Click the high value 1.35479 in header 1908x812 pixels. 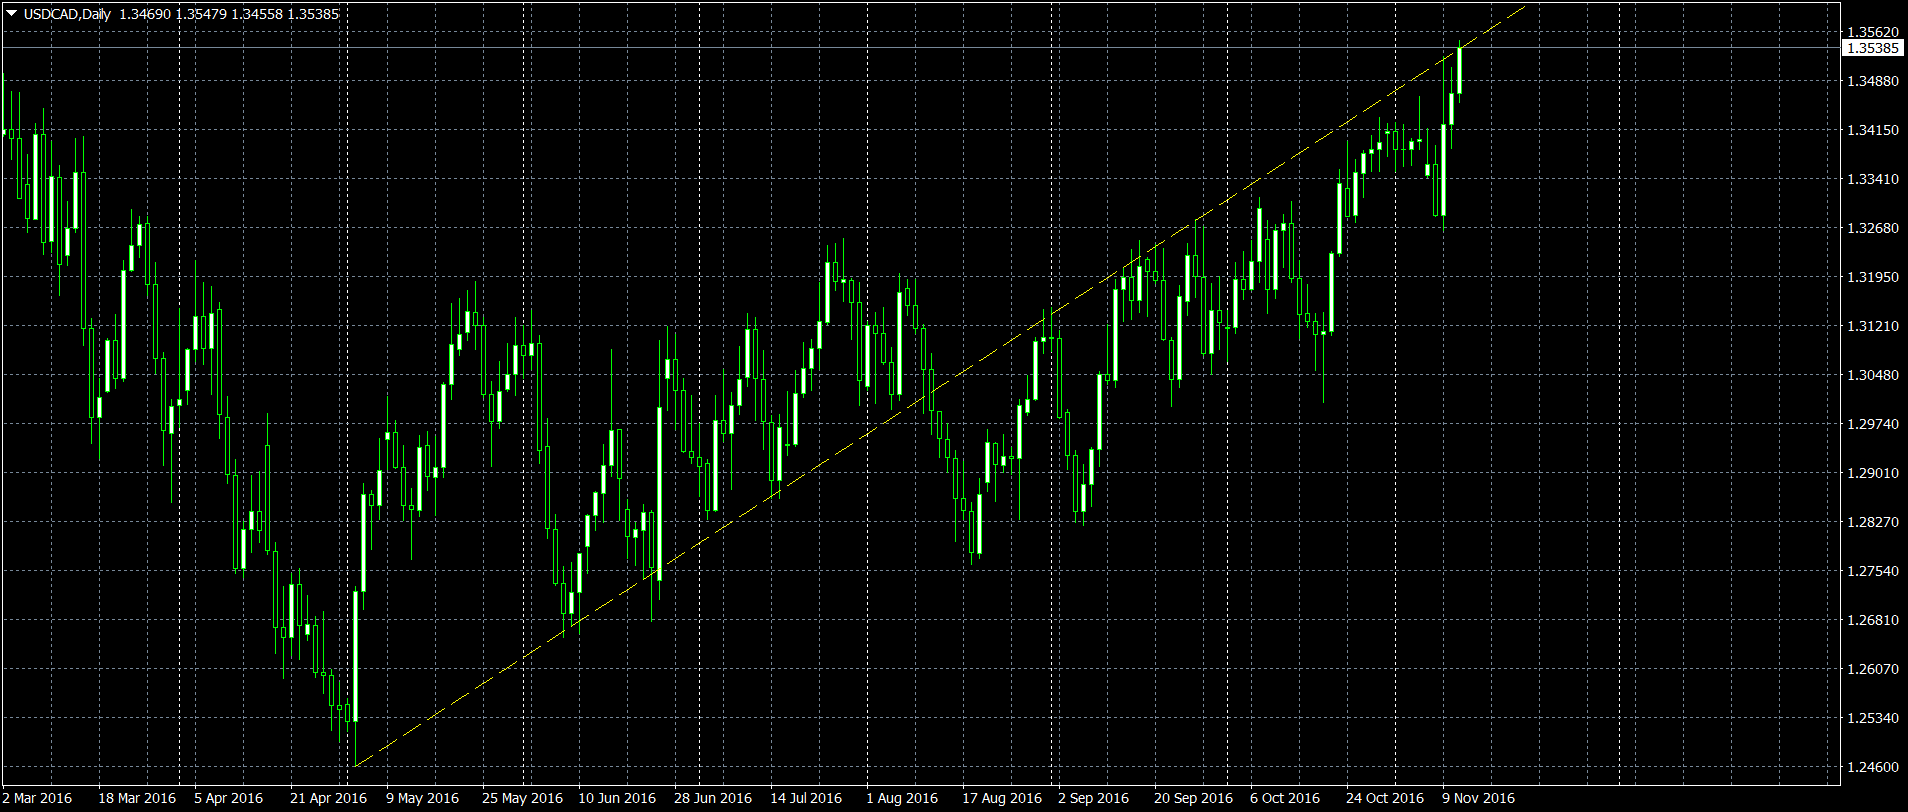[200, 14]
